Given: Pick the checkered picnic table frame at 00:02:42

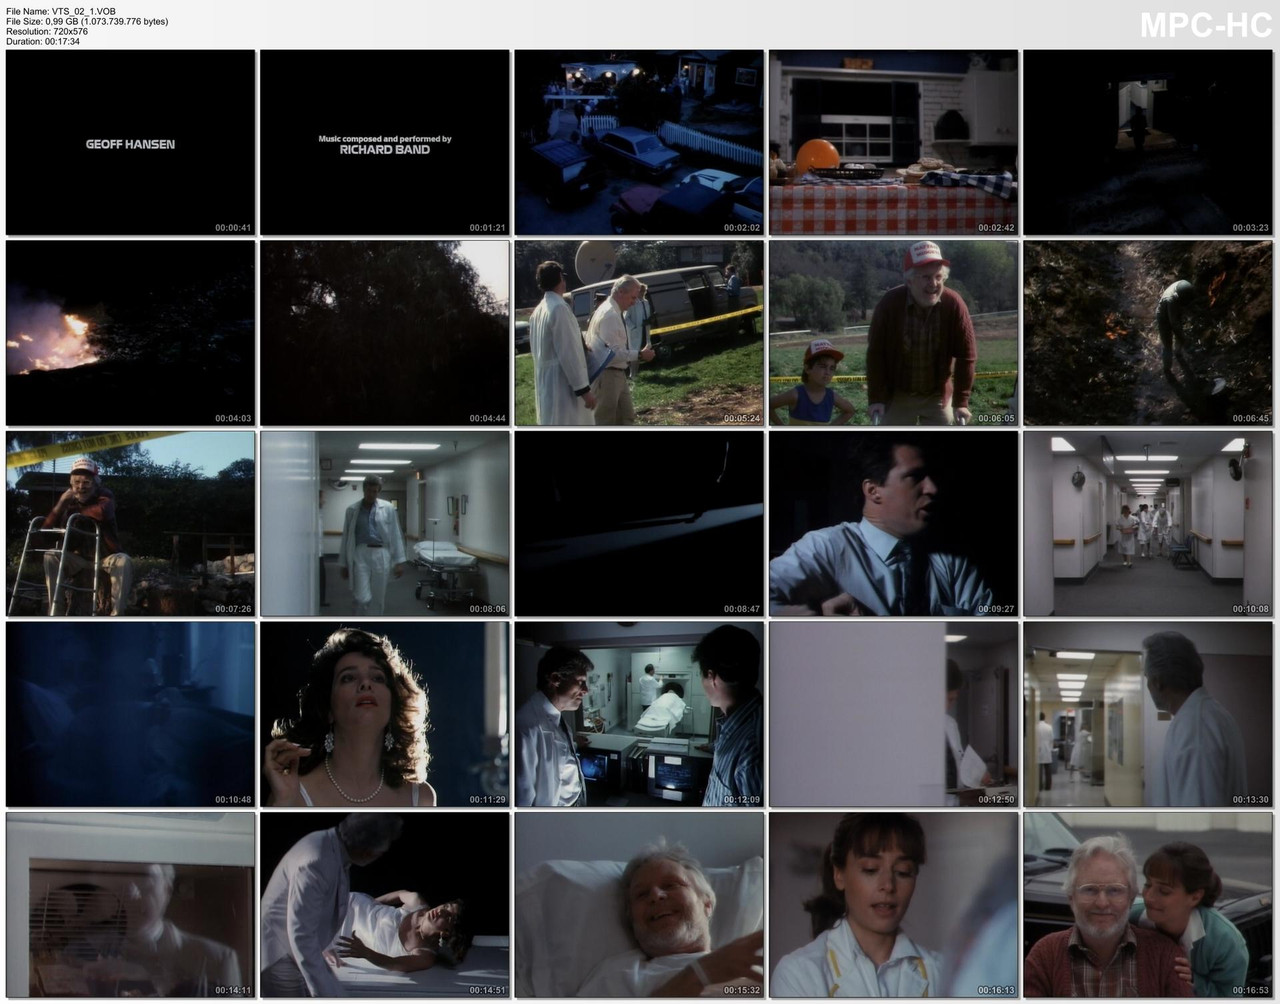Looking at the screenshot, I should [894, 143].
